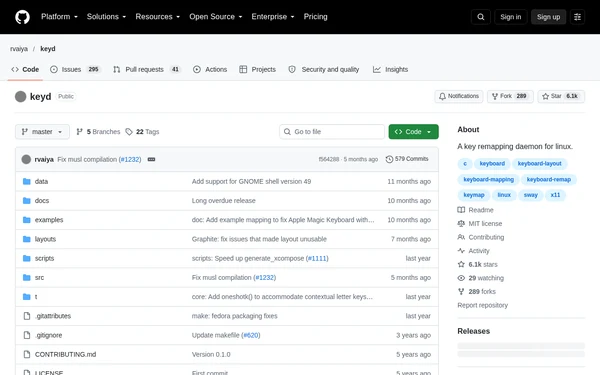The image size is (600, 375).
Task: Click the tag icon next to 22 Tags
Action: (x=129, y=132)
